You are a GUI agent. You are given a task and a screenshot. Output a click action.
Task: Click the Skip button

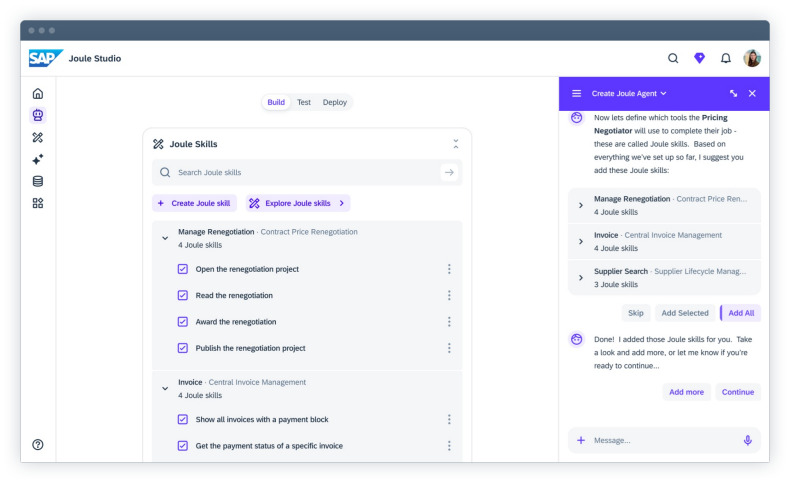[636, 313]
